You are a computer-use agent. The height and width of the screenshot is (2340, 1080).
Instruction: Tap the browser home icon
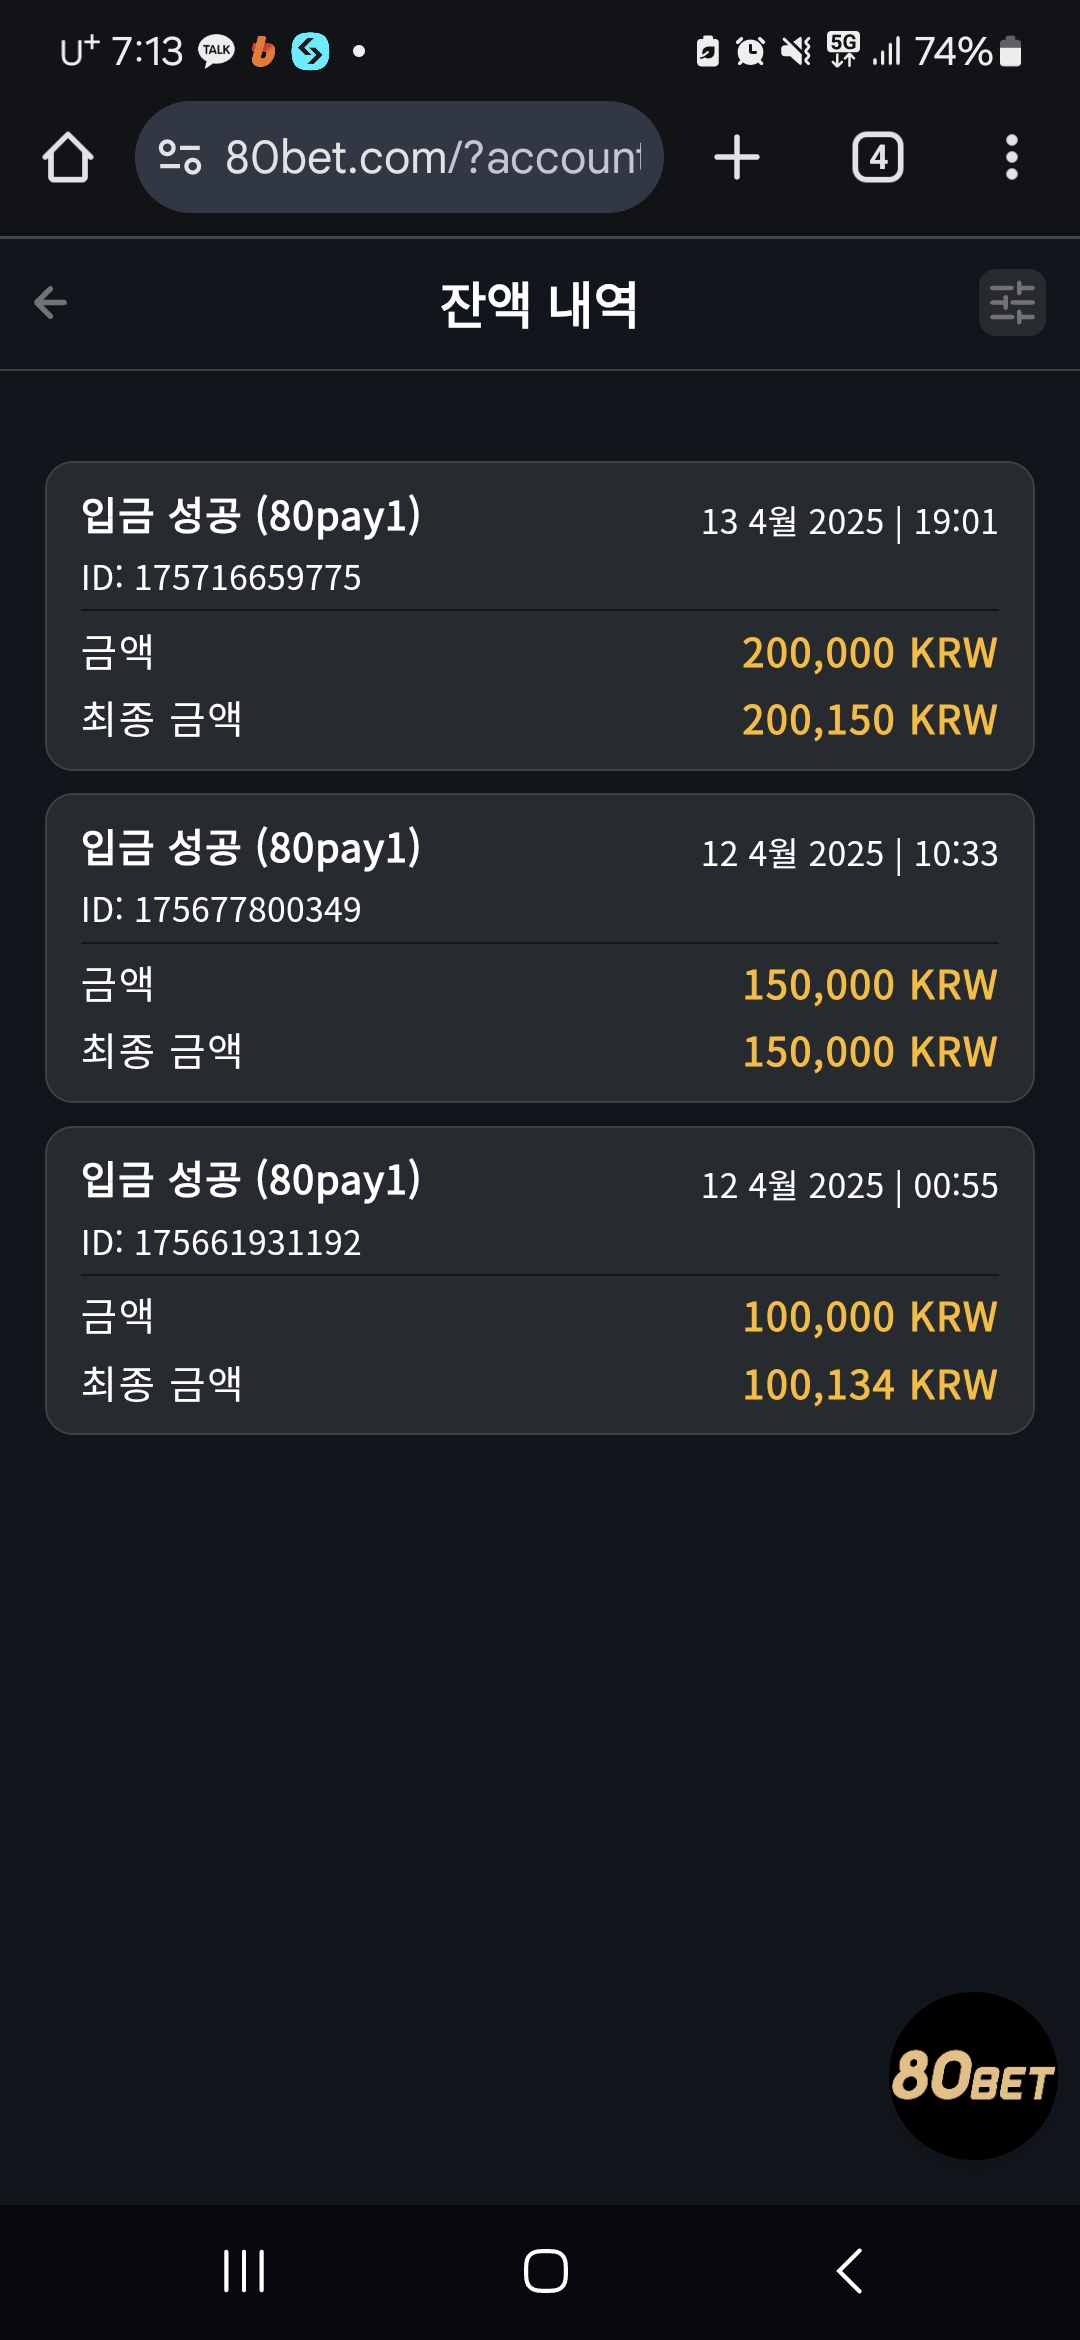coord(68,158)
